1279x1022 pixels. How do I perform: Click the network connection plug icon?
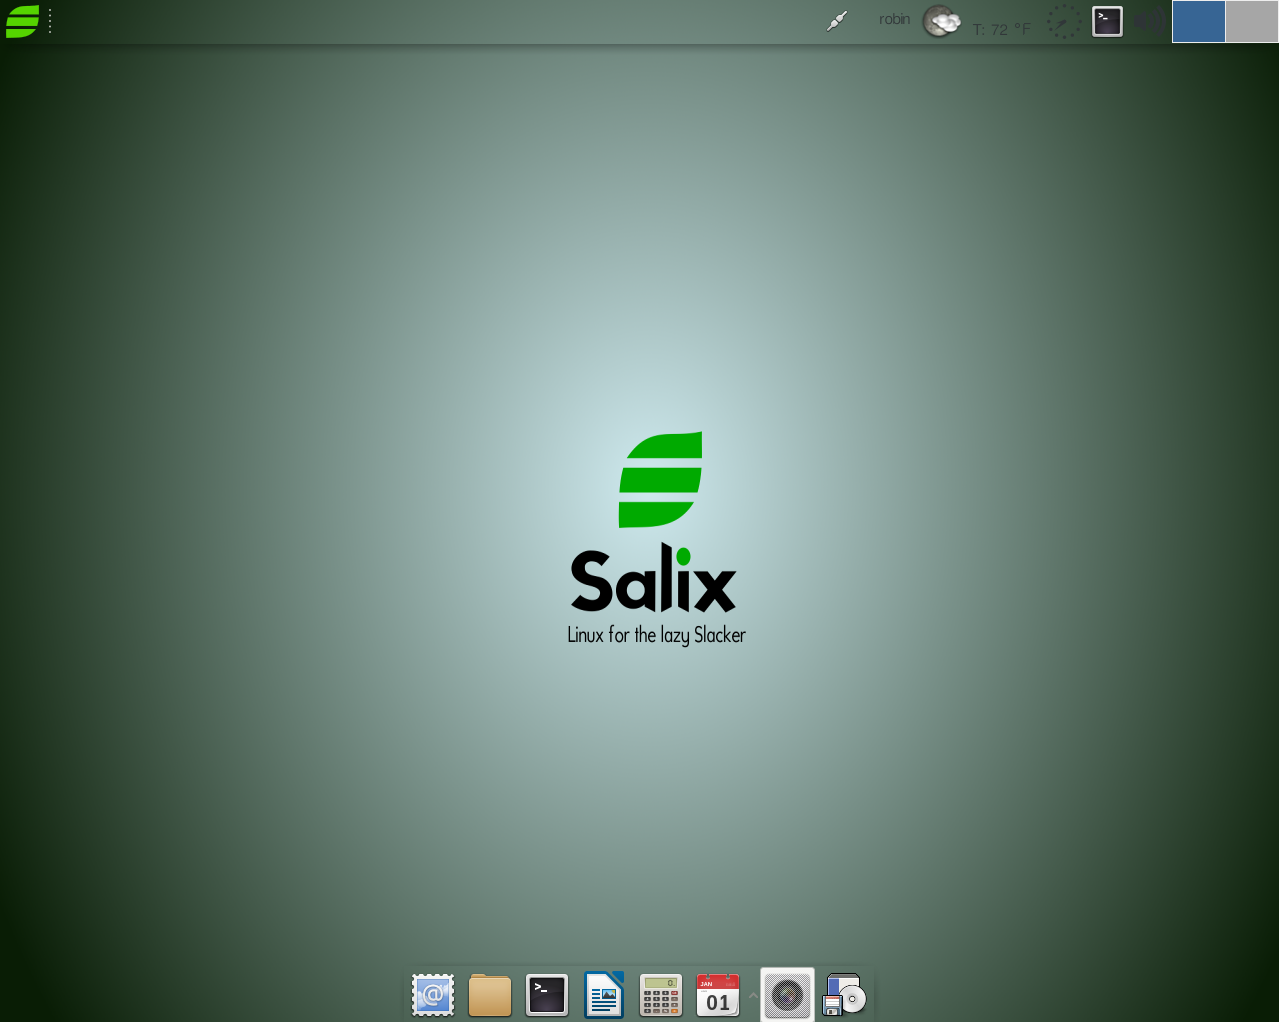pyautogui.click(x=837, y=21)
